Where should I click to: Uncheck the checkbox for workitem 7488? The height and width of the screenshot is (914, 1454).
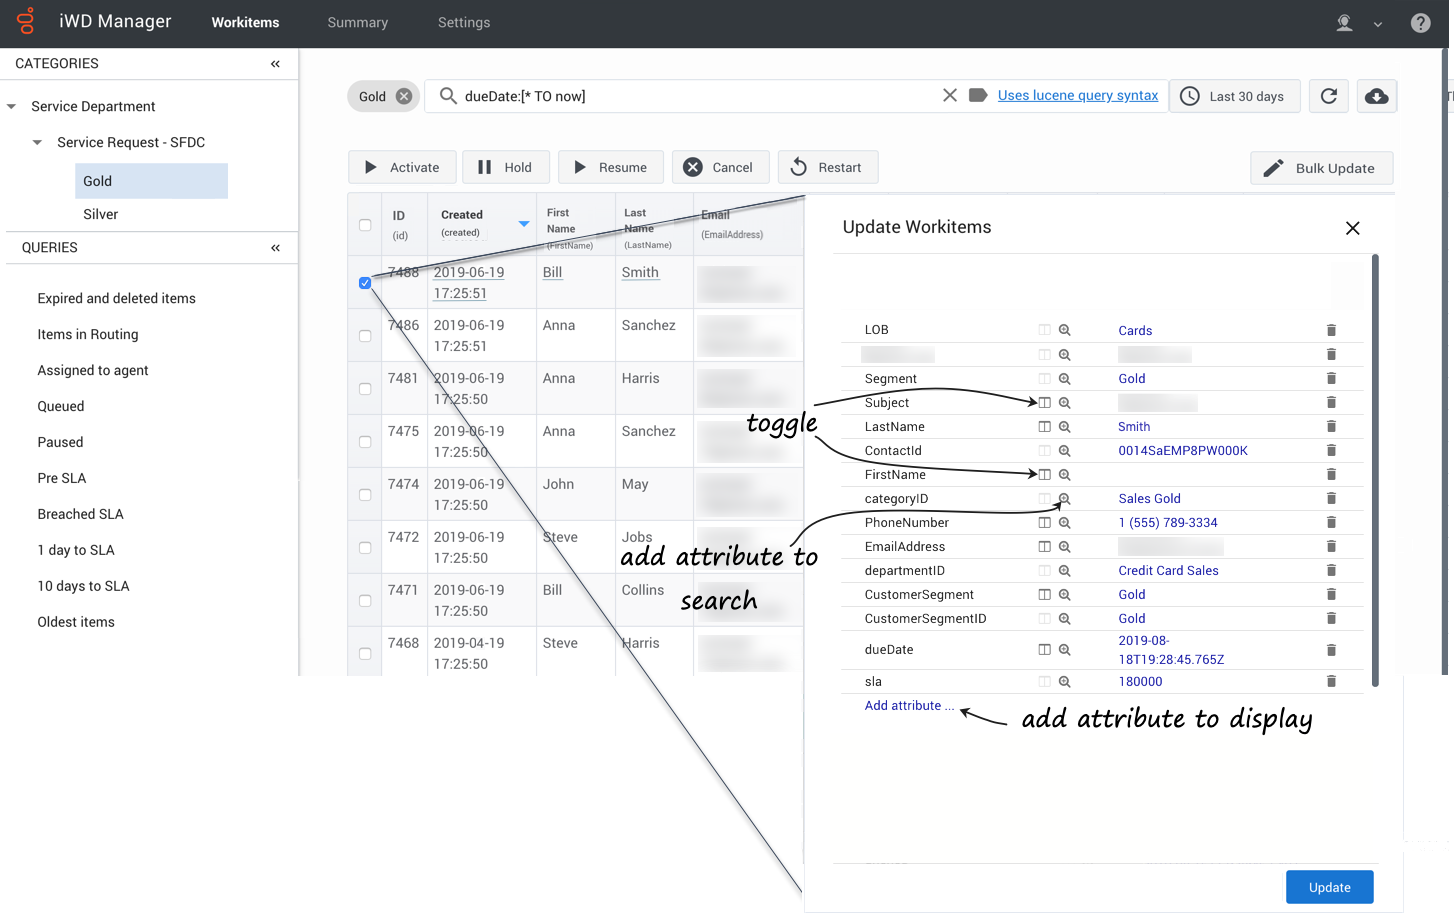(x=365, y=283)
